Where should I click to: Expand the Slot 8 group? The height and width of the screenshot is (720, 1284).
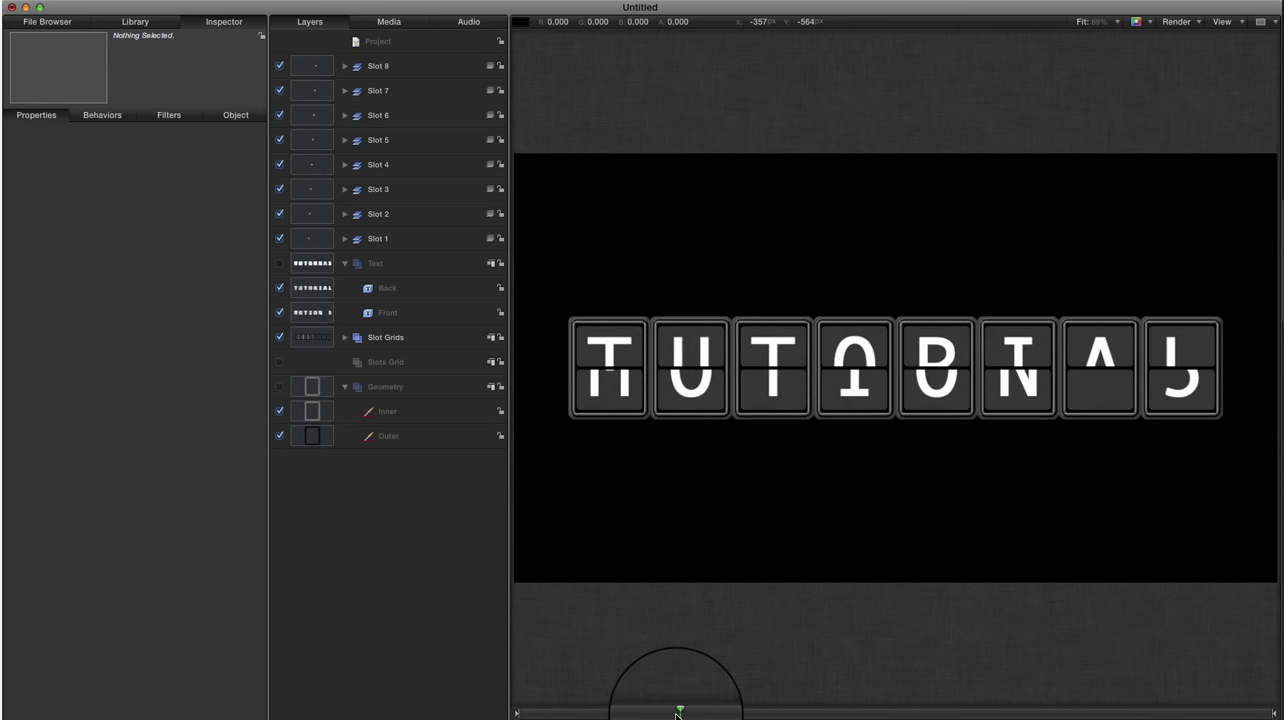click(345, 66)
